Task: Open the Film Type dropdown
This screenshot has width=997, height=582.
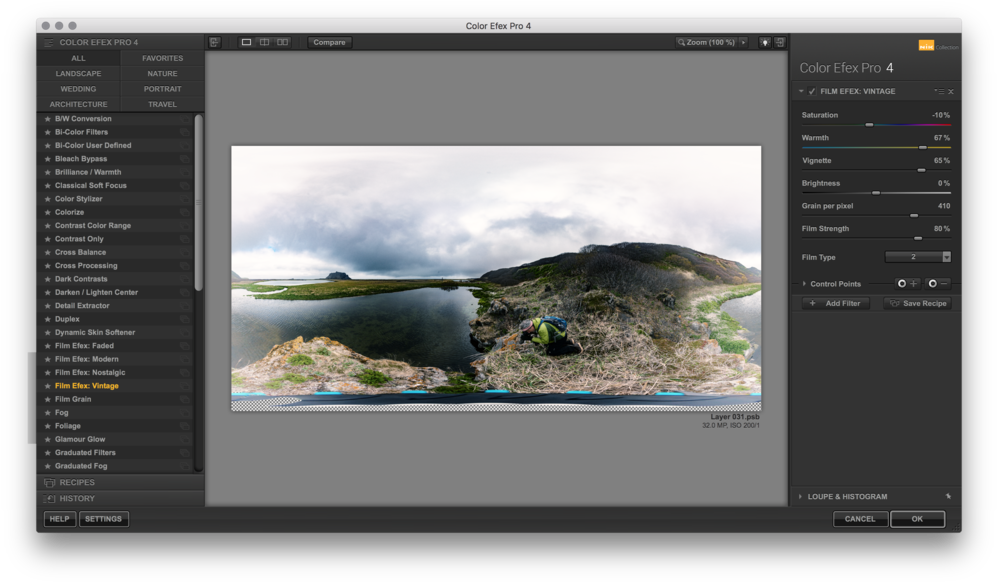Action: pos(946,257)
